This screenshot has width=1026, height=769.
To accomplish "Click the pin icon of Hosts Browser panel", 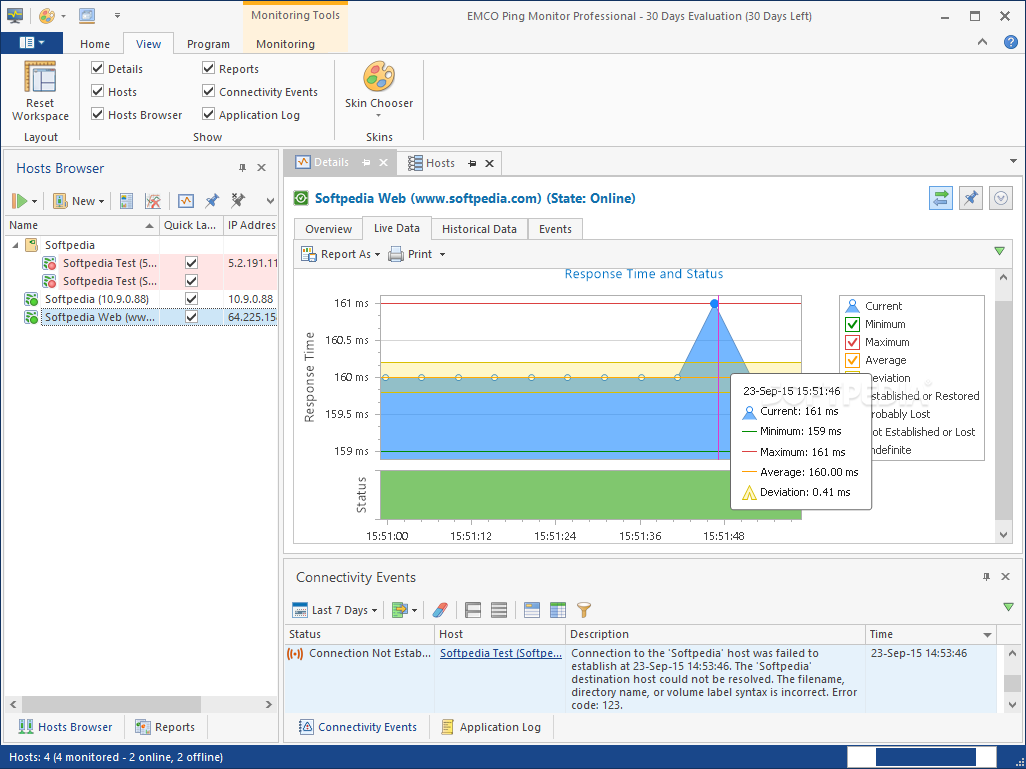I will (x=242, y=168).
